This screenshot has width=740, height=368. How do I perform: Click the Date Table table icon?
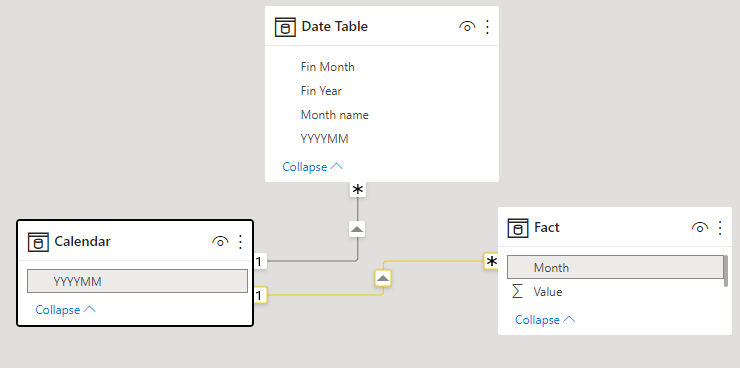pyautogui.click(x=285, y=27)
